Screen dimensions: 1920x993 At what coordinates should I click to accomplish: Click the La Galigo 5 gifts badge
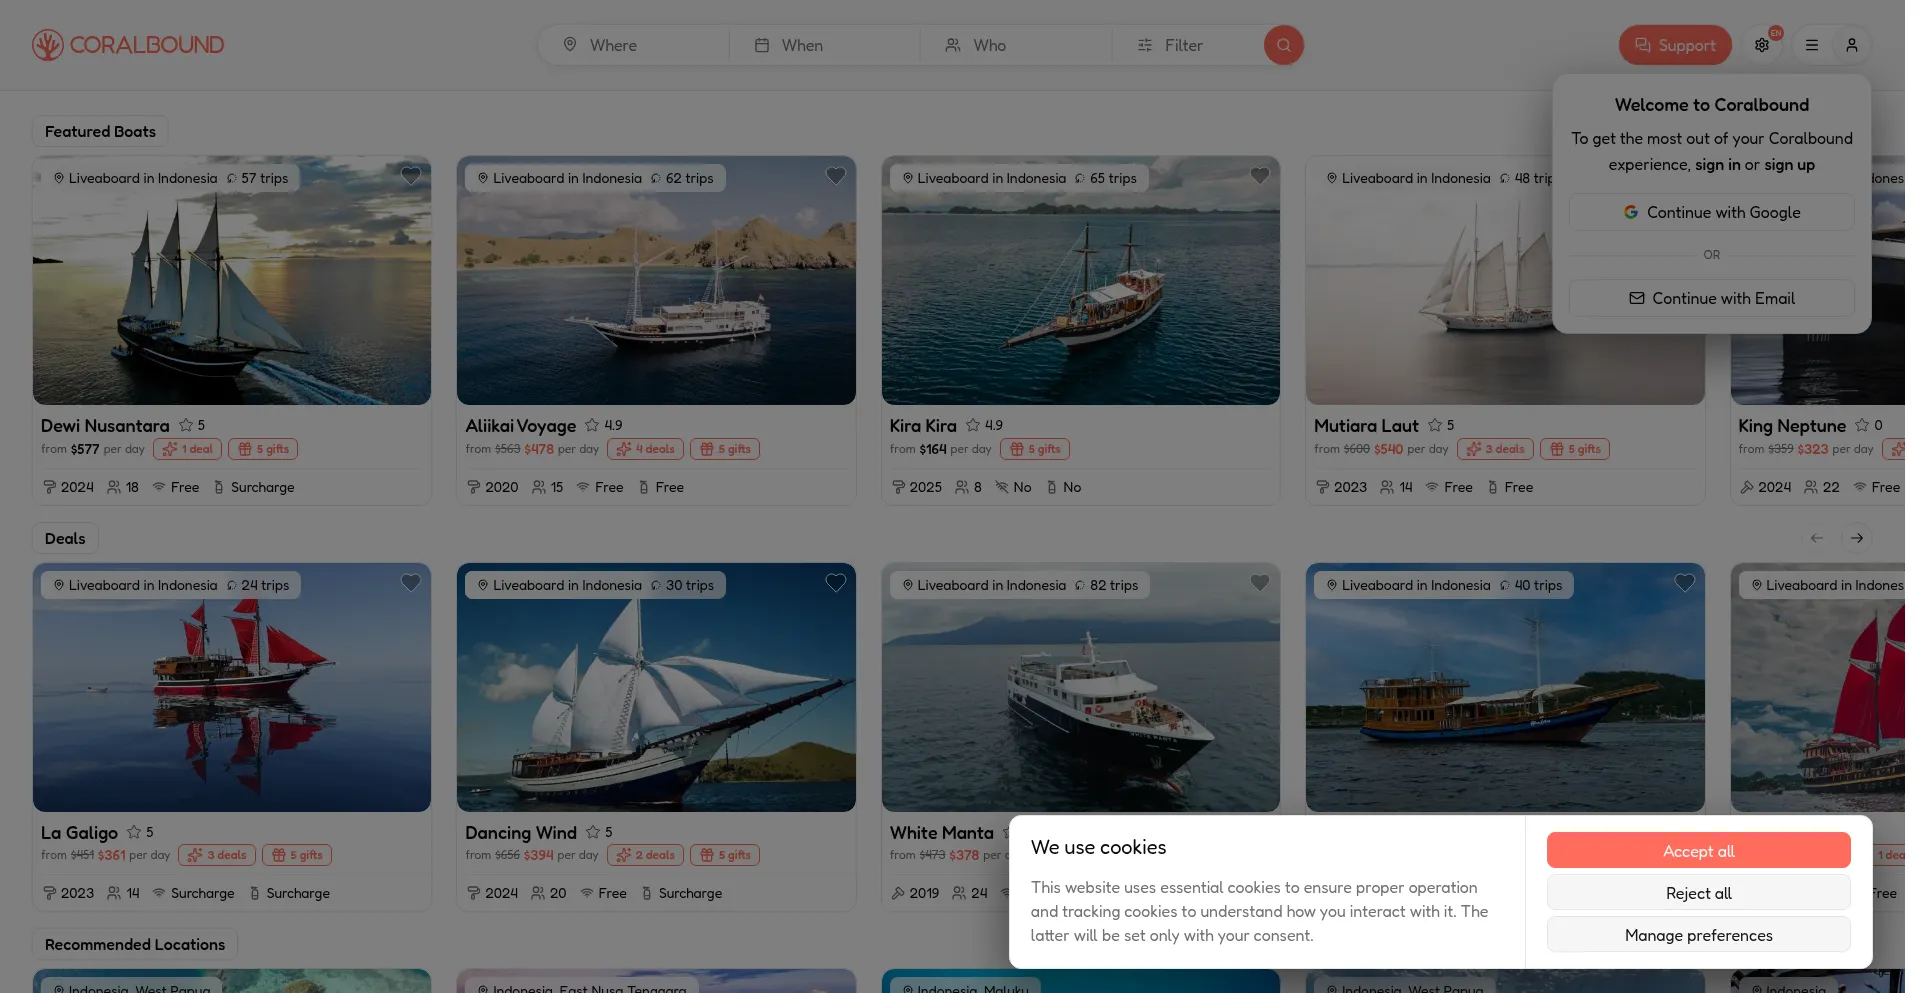tap(297, 855)
